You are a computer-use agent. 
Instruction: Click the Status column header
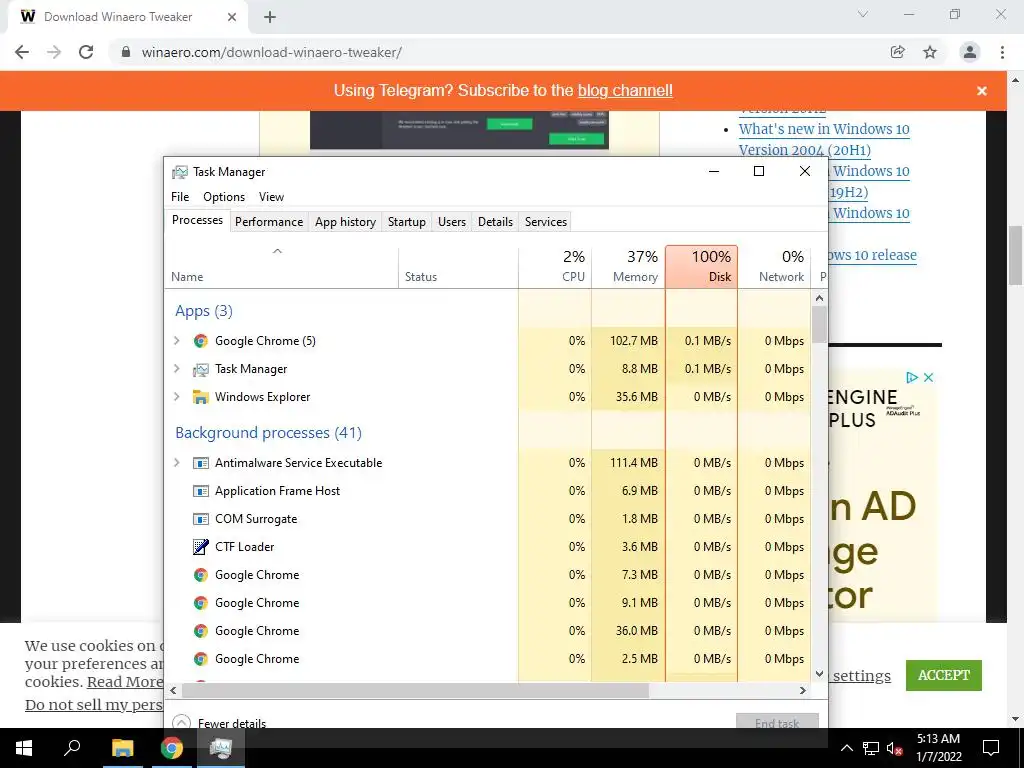click(x=458, y=266)
